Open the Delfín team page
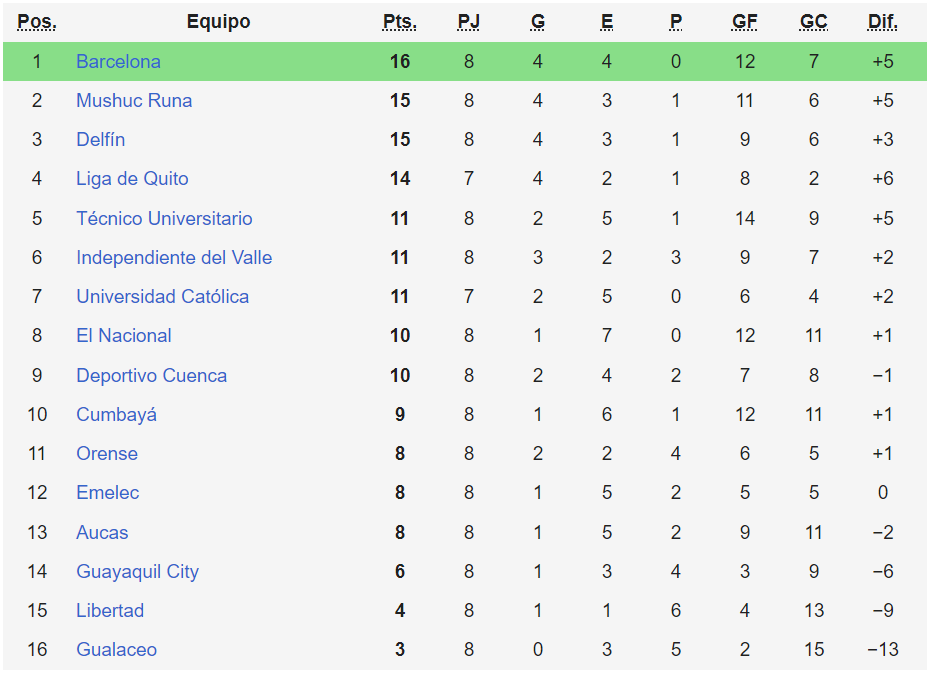The height and width of the screenshot is (676, 938). 101,140
